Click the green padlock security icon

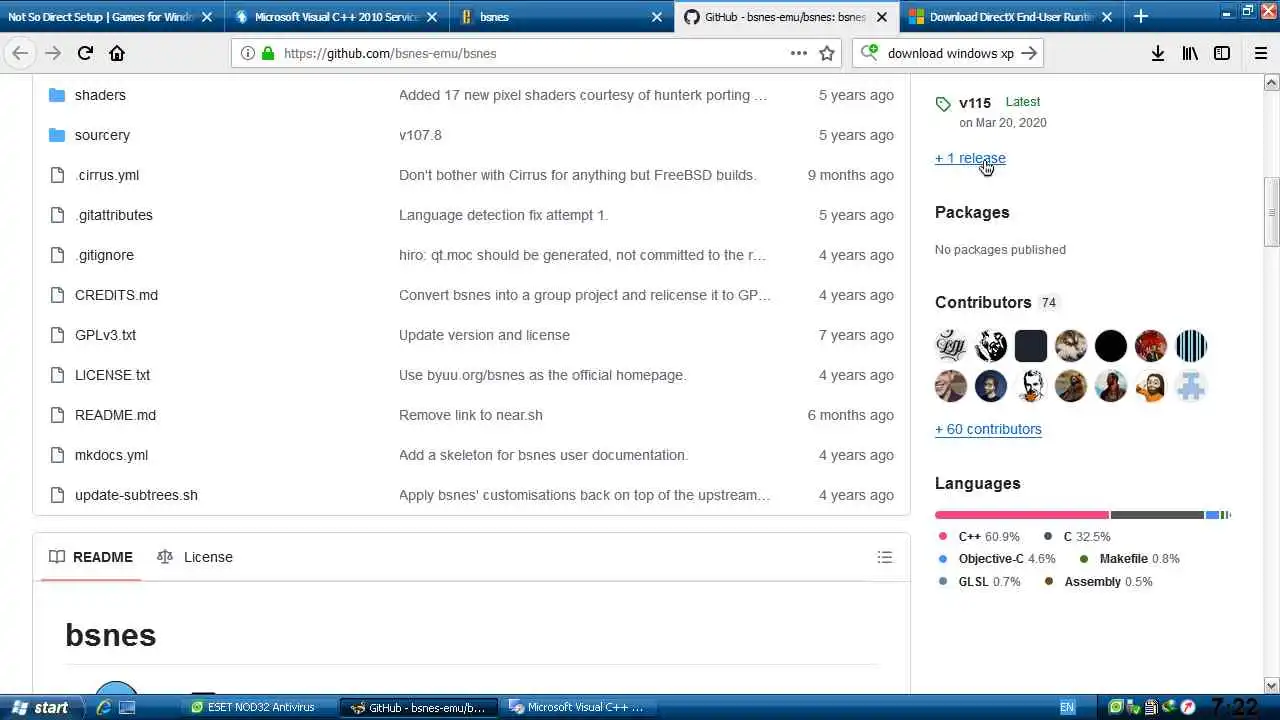(267, 53)
